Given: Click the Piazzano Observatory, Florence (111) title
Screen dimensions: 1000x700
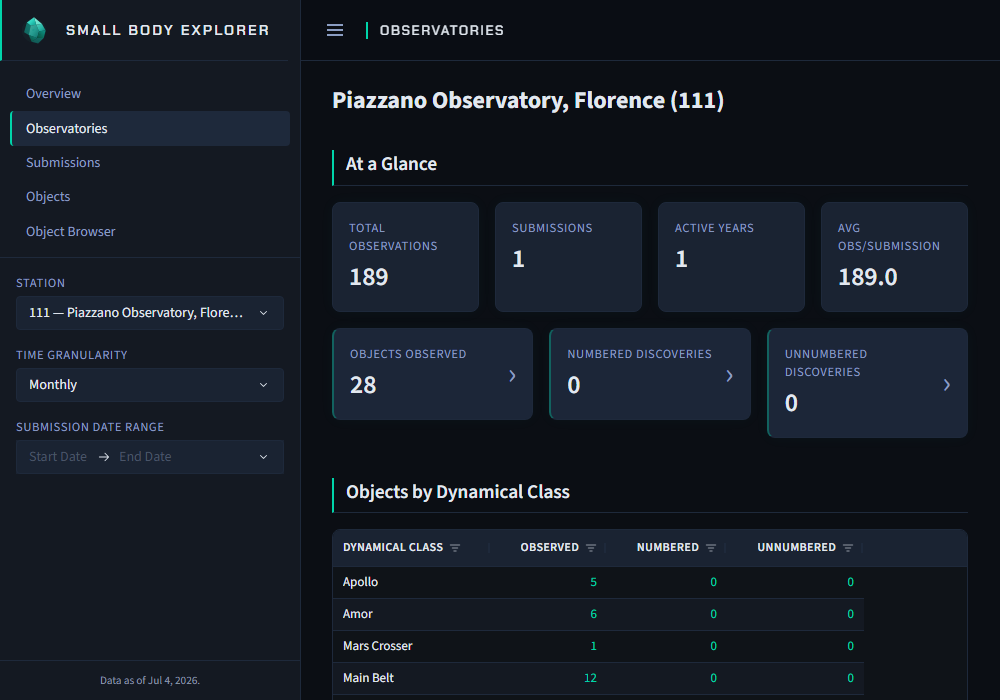Looking at the screenshot, I should click(528, 100).
